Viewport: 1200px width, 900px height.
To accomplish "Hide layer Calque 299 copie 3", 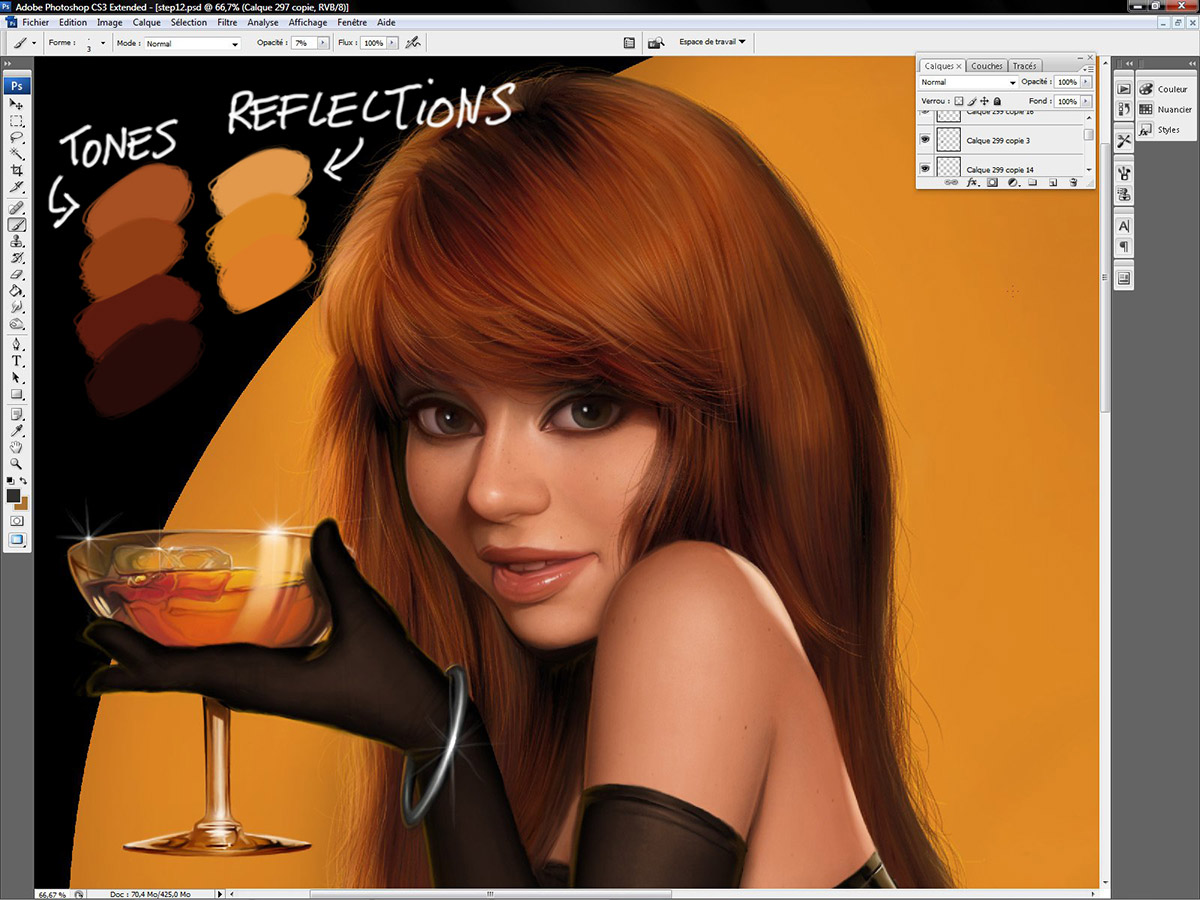I will pyautogui.click(x=925, y=140).
